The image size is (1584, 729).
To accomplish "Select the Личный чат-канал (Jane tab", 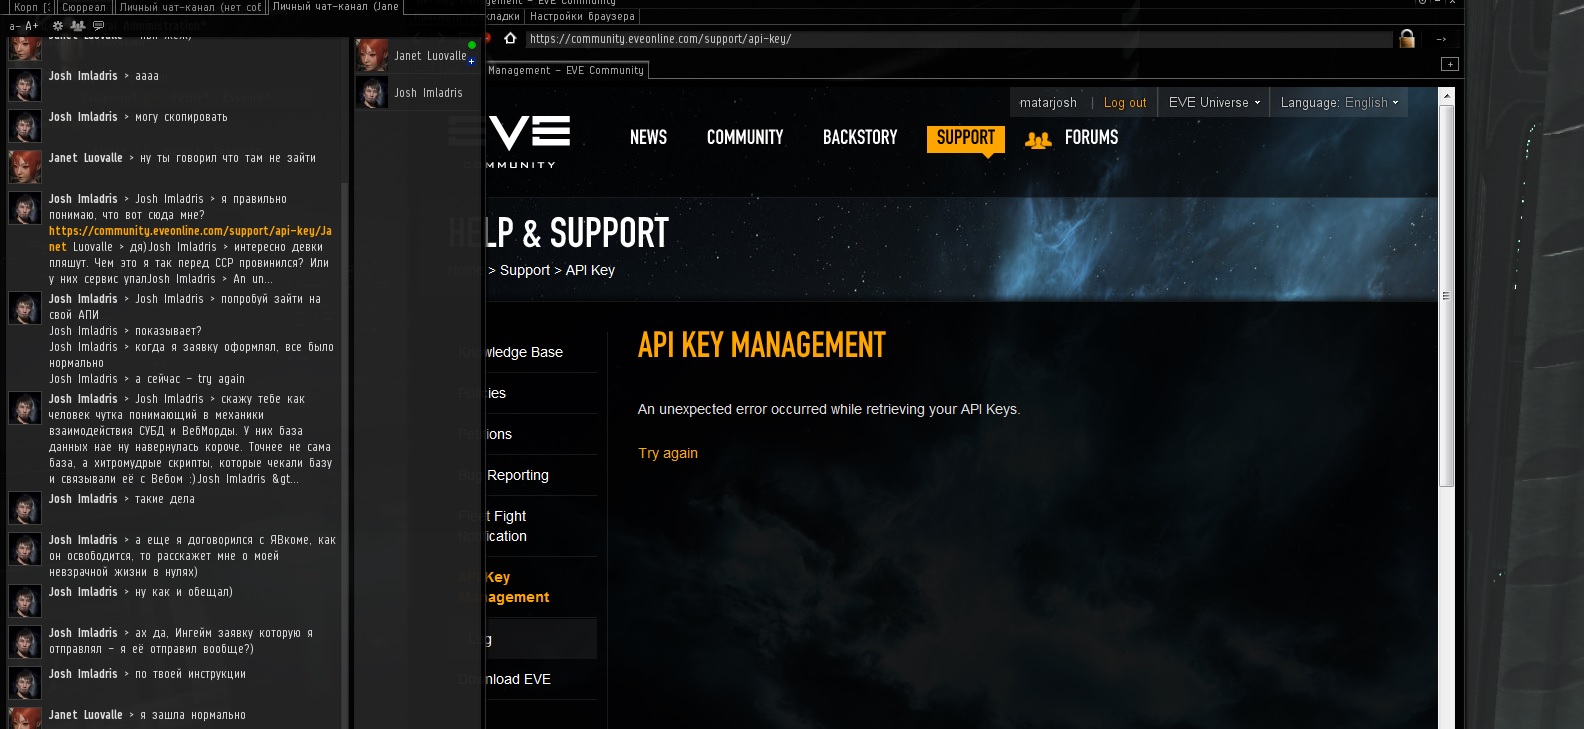I will tap(336, 7).
